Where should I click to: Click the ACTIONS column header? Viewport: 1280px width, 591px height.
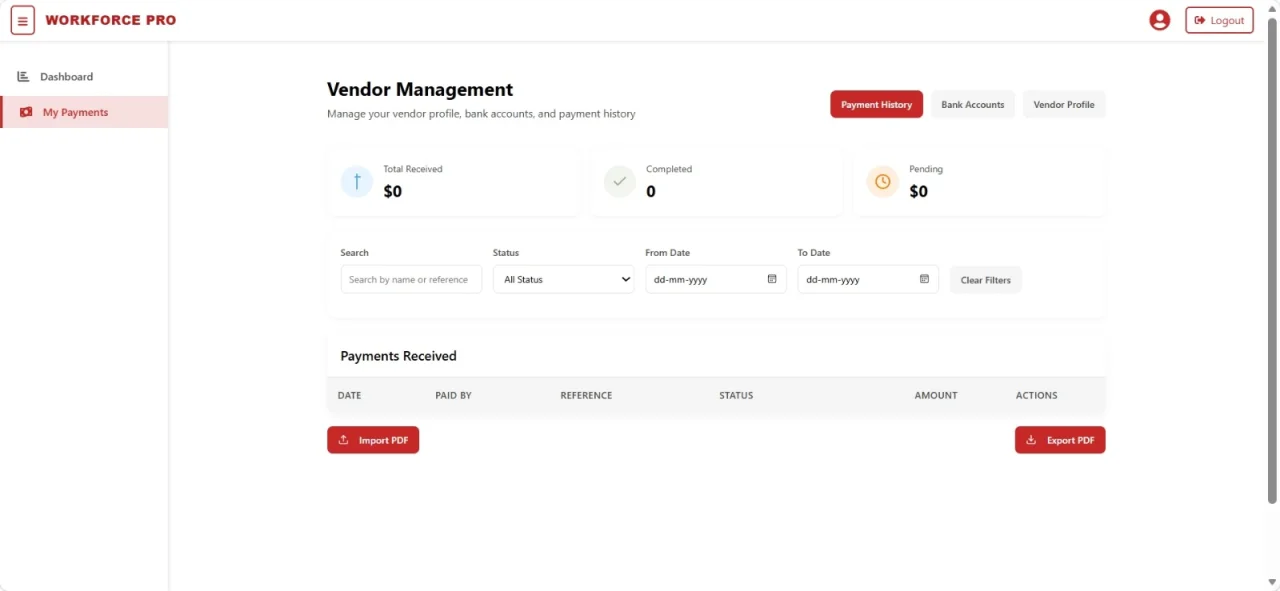(1037, 396)
